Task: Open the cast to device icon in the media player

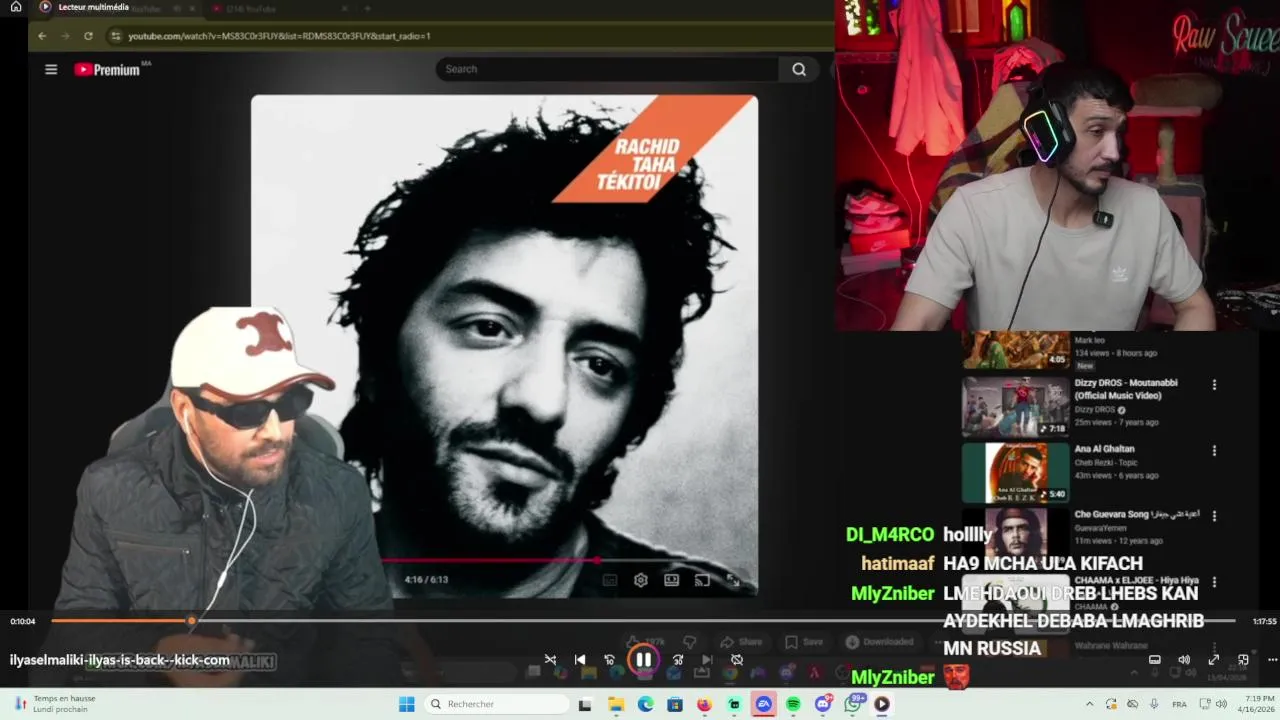Action: [1155, 660]
